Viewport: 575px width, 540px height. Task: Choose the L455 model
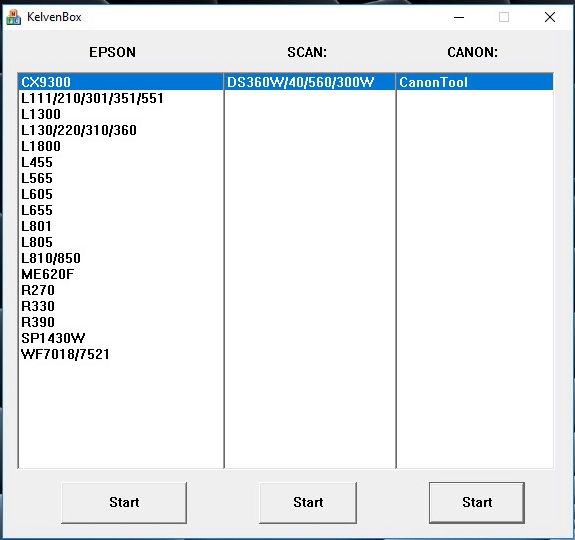click(x=121, y=162)
